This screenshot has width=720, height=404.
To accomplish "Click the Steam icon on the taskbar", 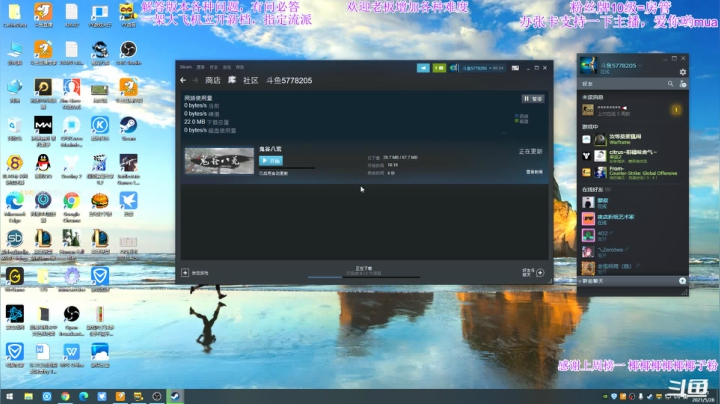I will pos(175,396).
